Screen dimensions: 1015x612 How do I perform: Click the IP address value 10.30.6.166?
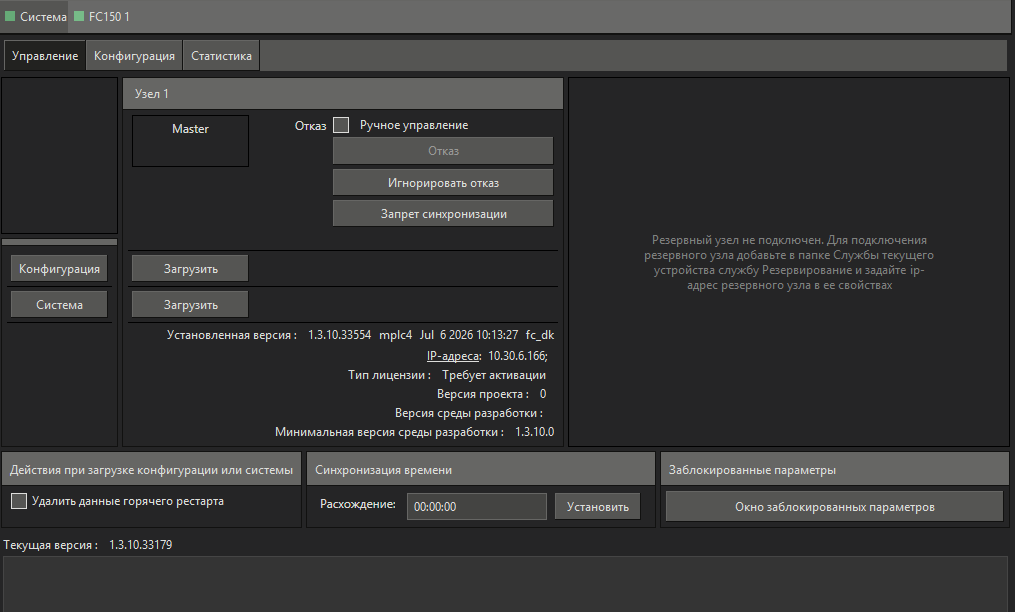[518, 356]
